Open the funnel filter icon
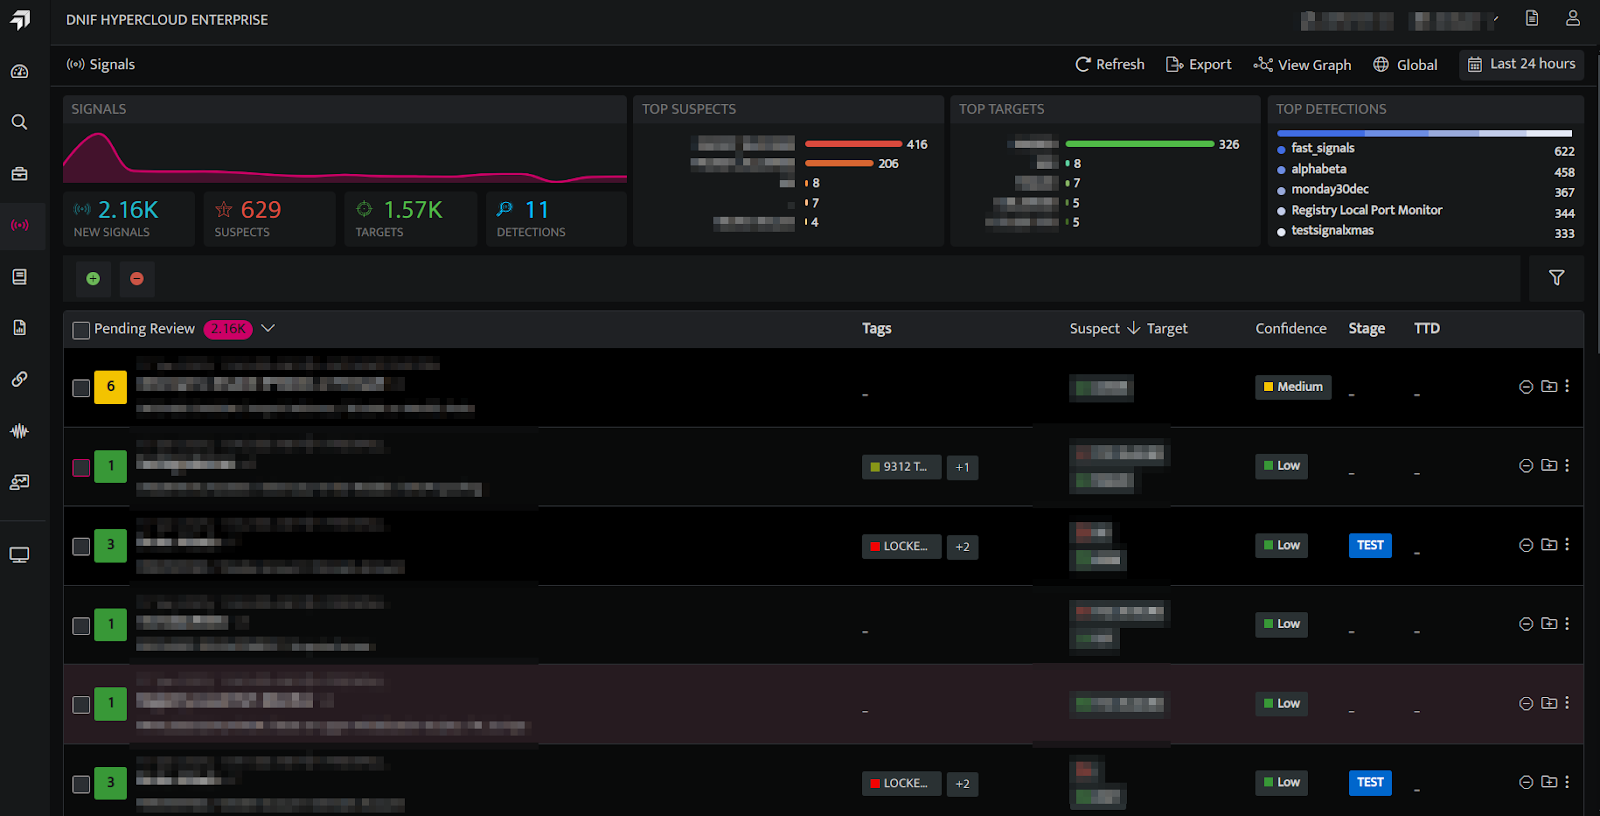Viewport: 1600px width, 816px height. click(1557, 278)
